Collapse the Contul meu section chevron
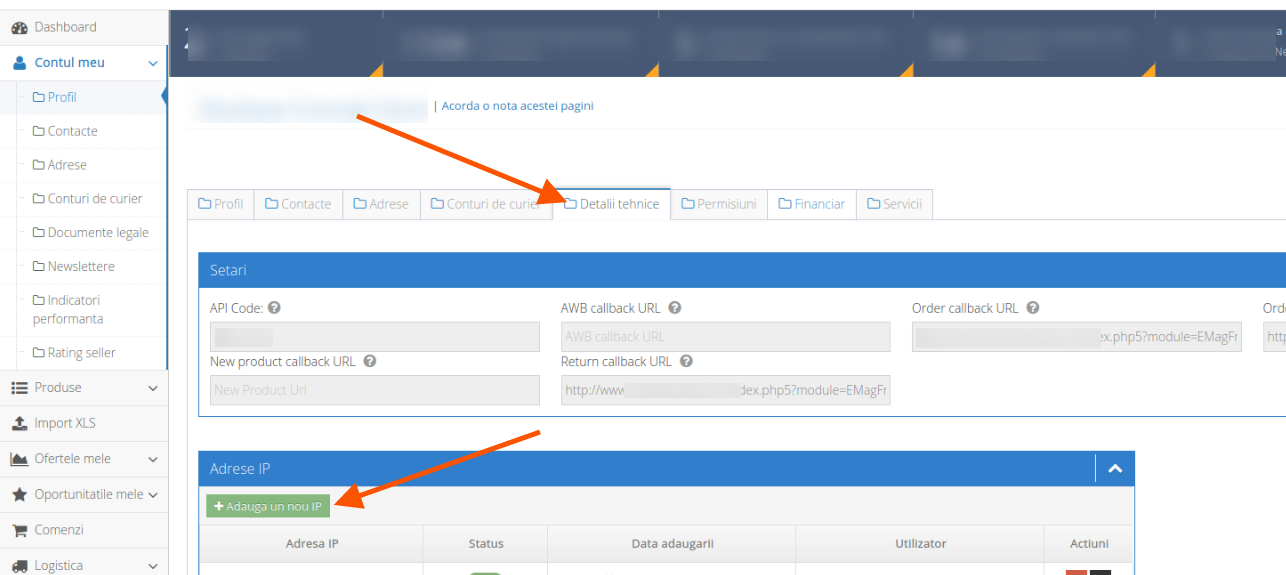 153,63
